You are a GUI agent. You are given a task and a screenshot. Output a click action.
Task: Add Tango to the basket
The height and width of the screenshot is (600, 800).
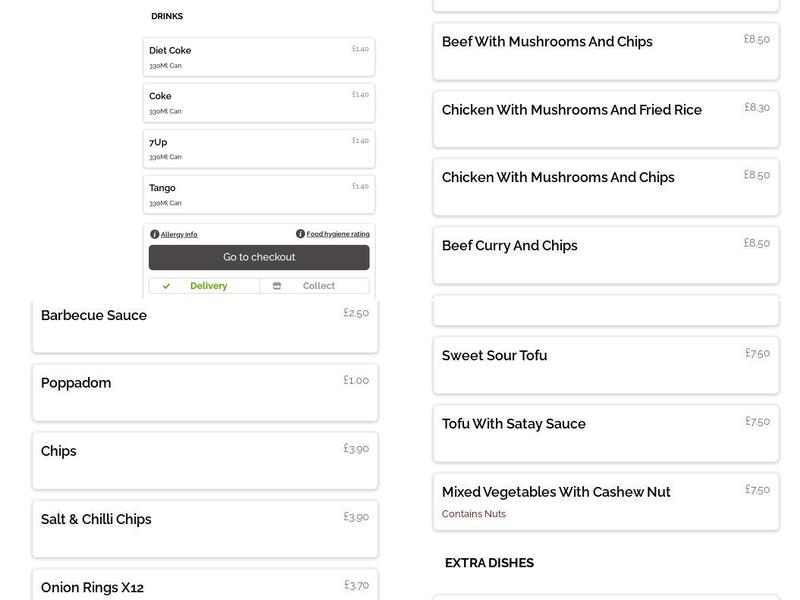258,193
